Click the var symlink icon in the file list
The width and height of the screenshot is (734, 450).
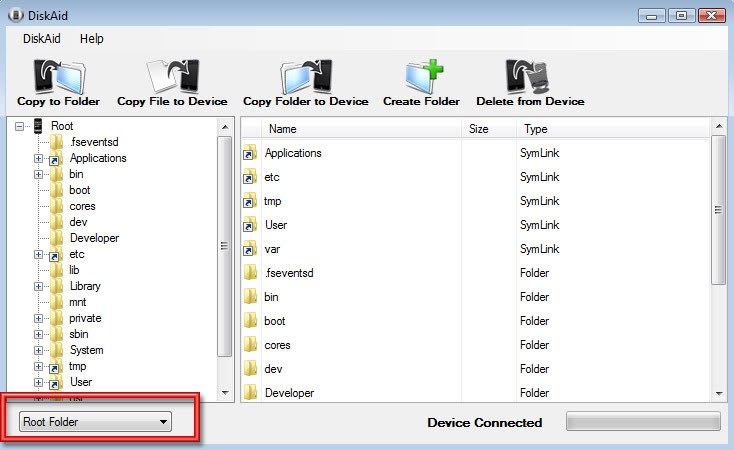250,249
